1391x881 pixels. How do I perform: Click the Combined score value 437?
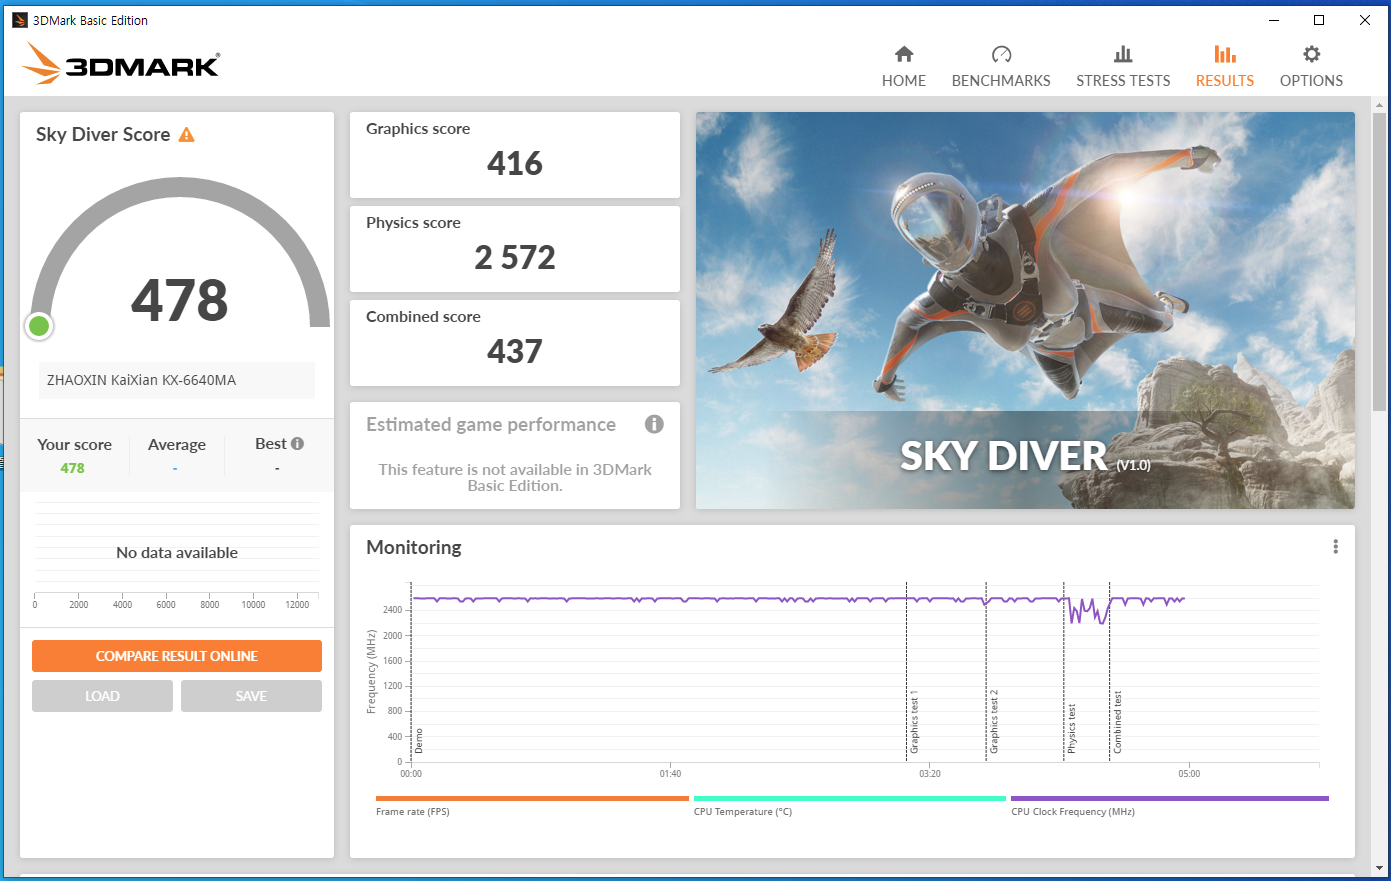point(515,351)
